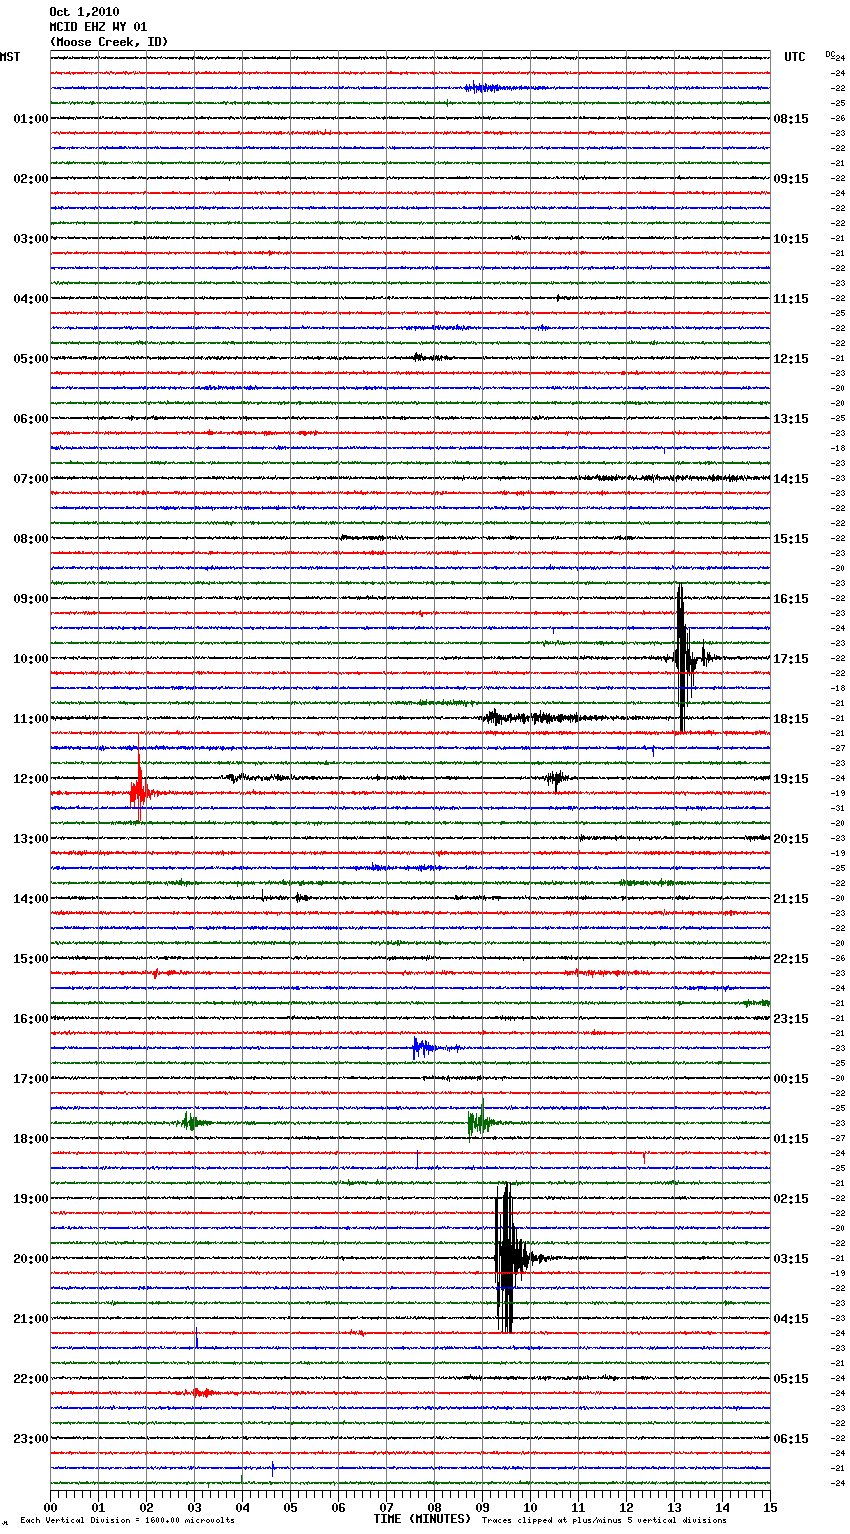This screenshot has height=1534, width=850.
Task: Select the 18:00 MST row label
Action: point(30,1139)
